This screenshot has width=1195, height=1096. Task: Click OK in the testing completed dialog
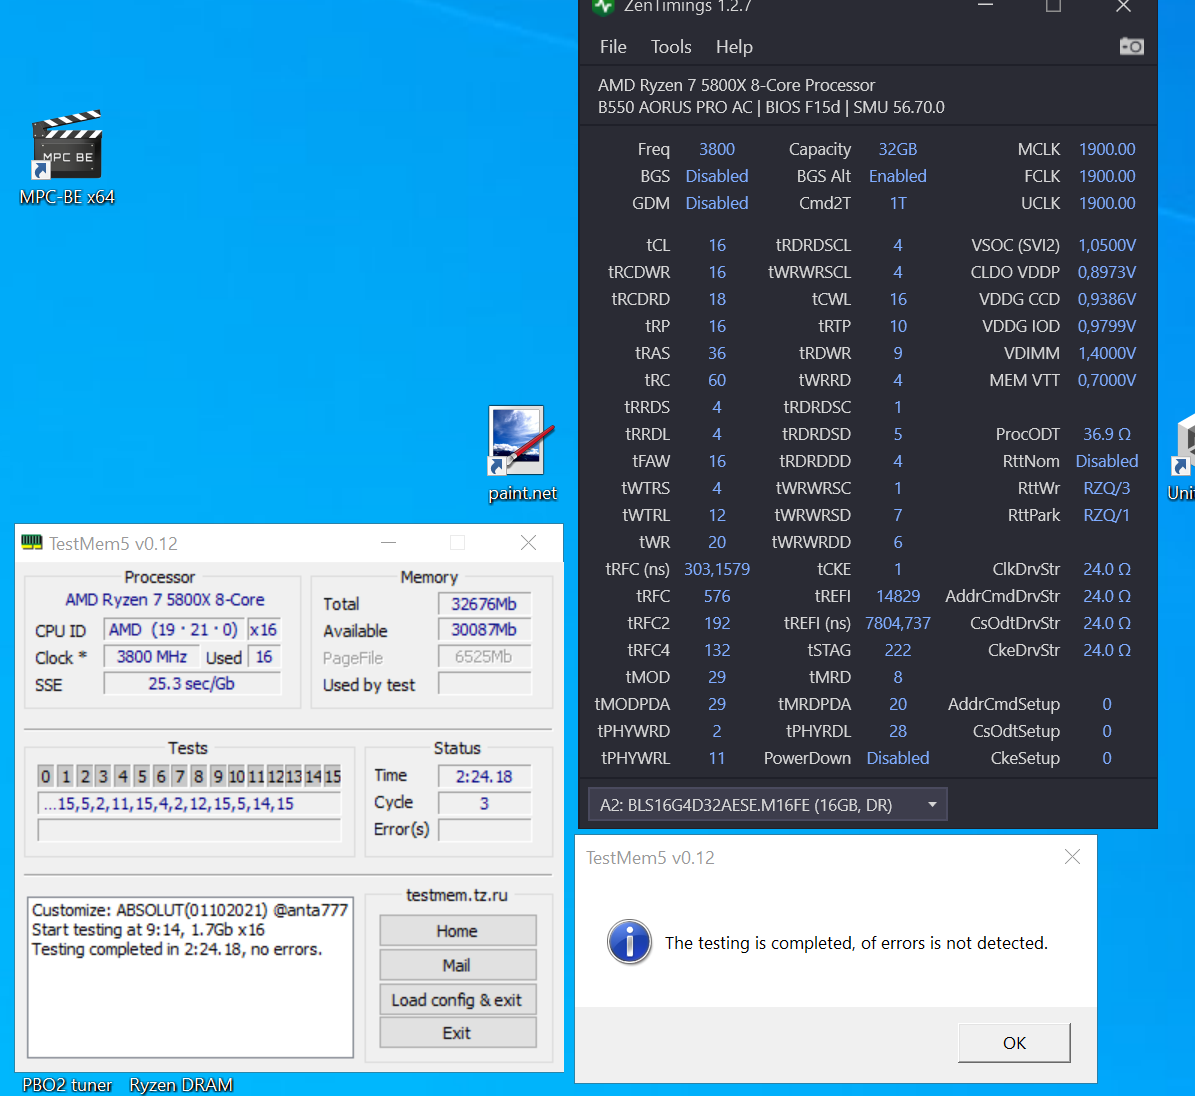[1014, 1043]
